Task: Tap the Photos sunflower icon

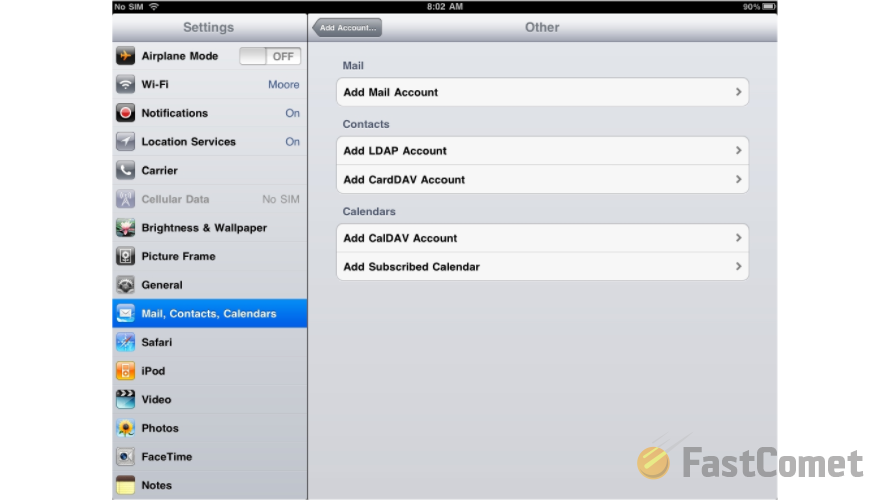Action: click(125, 428)
